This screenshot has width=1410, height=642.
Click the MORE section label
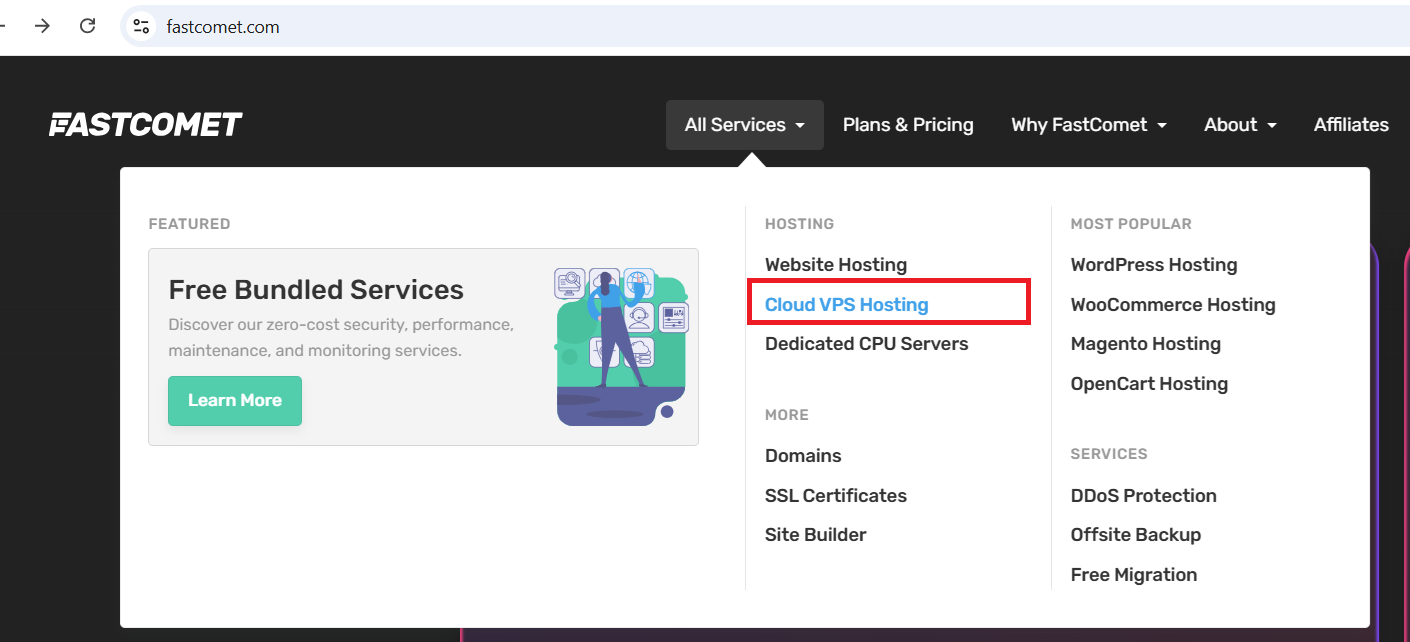787,415
